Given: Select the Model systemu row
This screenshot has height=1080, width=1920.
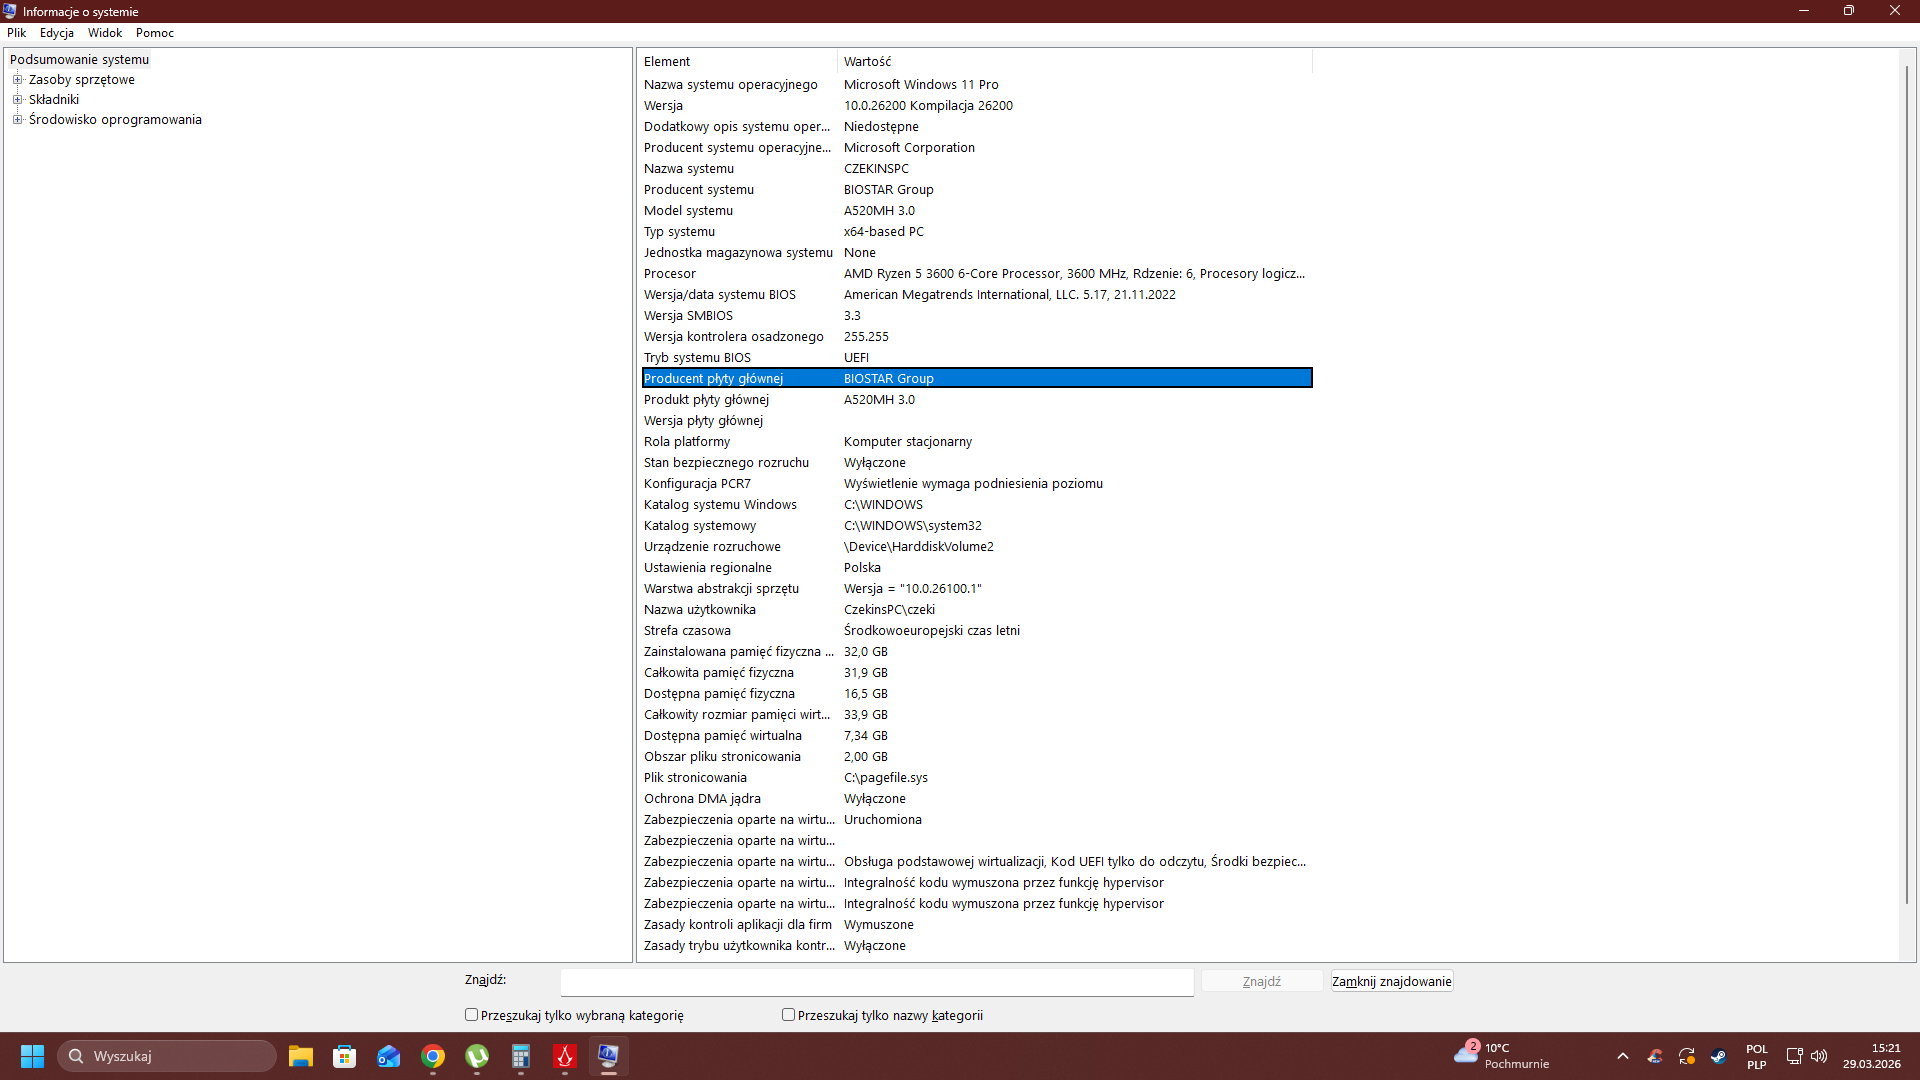Looking at the screenshot, I should (x=977, y=211).
